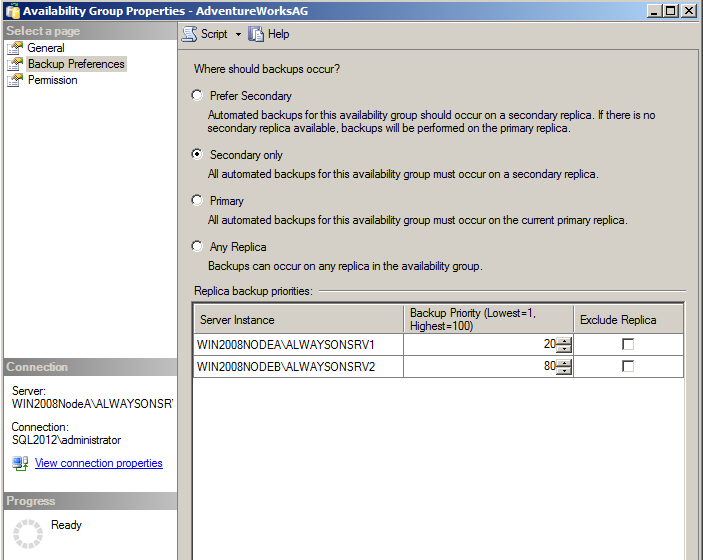Screen dimensions: 703x560
Task: Click the Backup Preferences page icon
Action: click(x=15, y=64)
